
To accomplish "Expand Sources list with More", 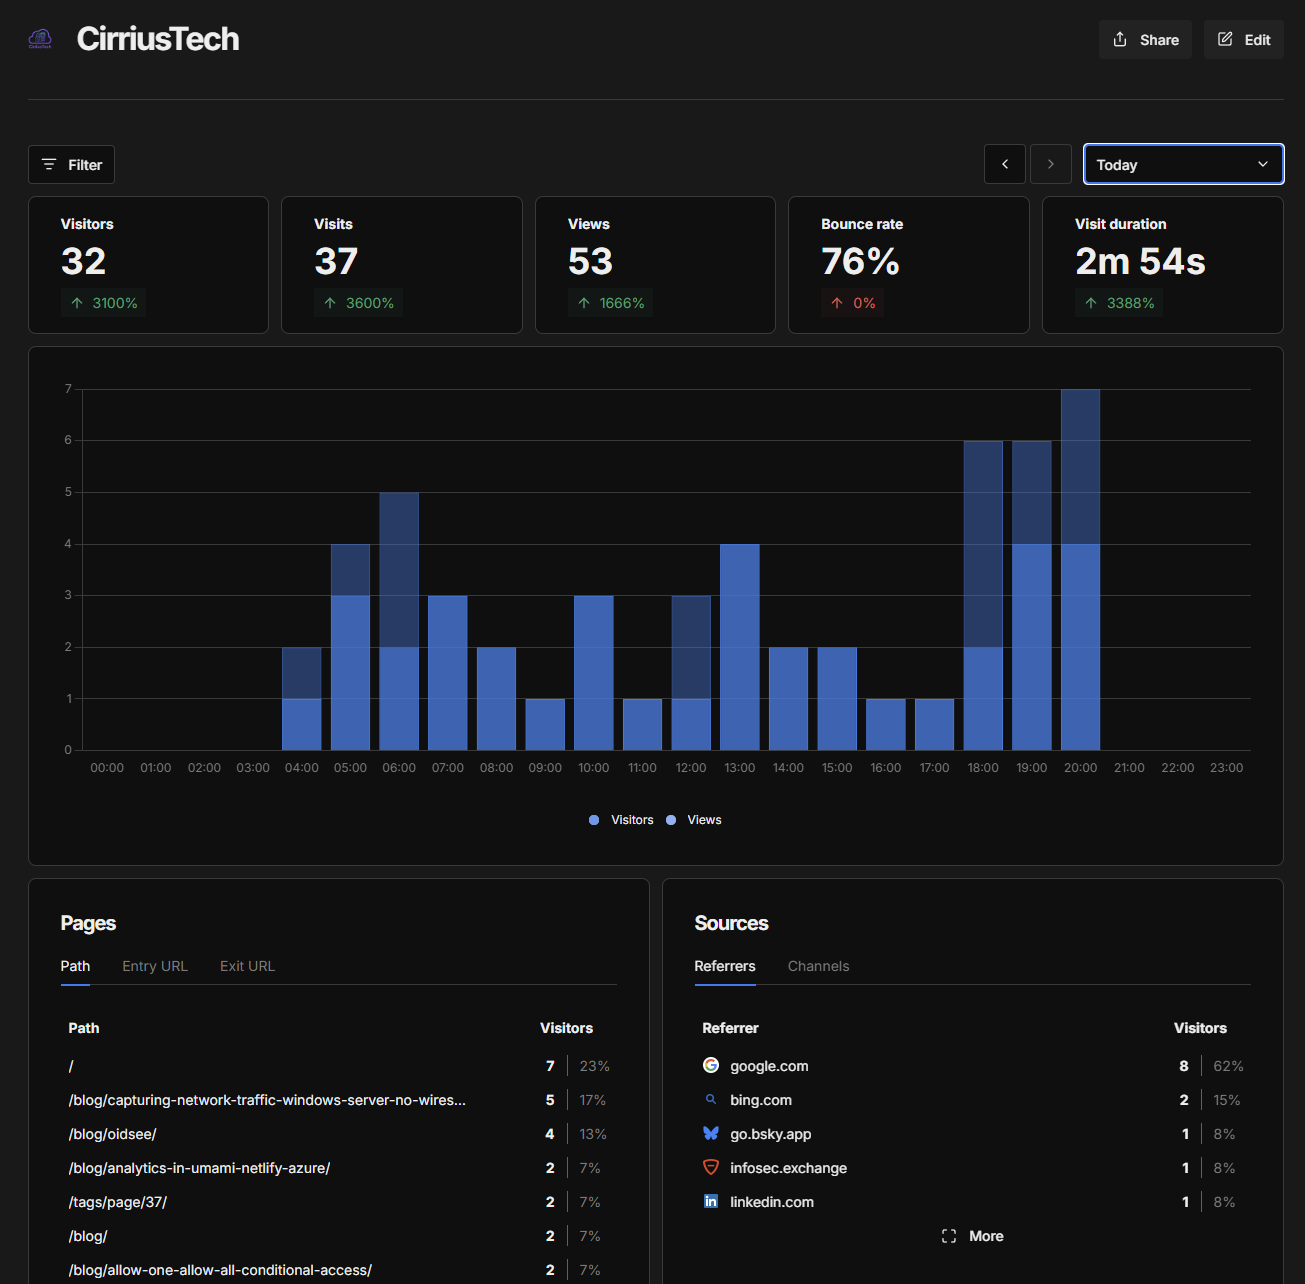I will [973, 1236].
